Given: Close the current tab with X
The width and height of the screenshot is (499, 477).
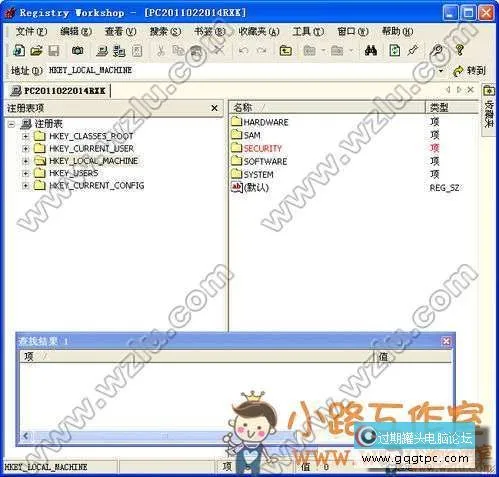Looking at the screenshot, I should pos(470,90).
